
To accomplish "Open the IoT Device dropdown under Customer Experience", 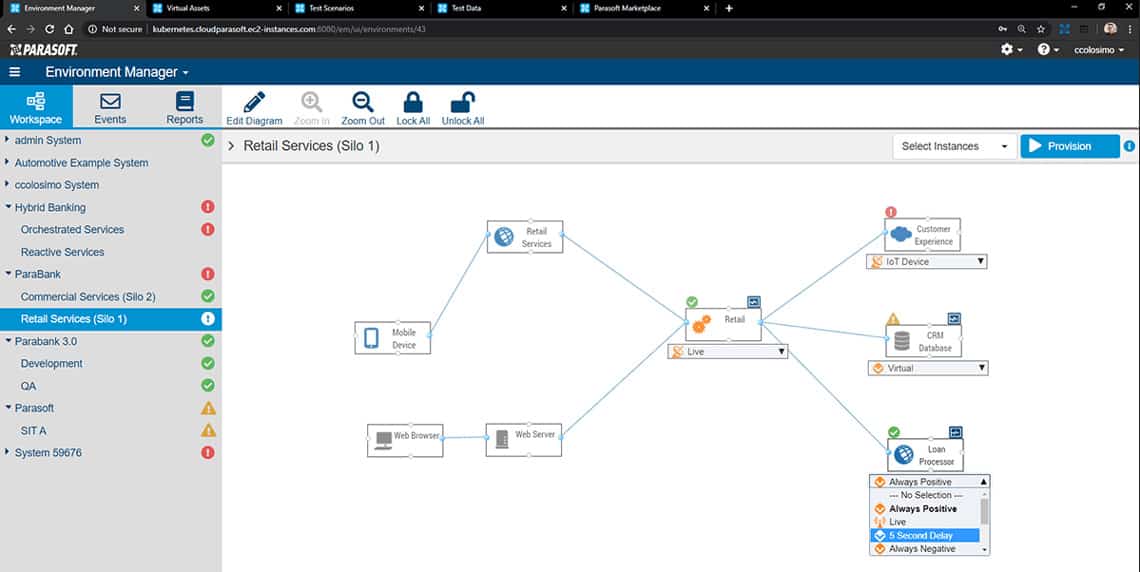I will coord(927,262).
